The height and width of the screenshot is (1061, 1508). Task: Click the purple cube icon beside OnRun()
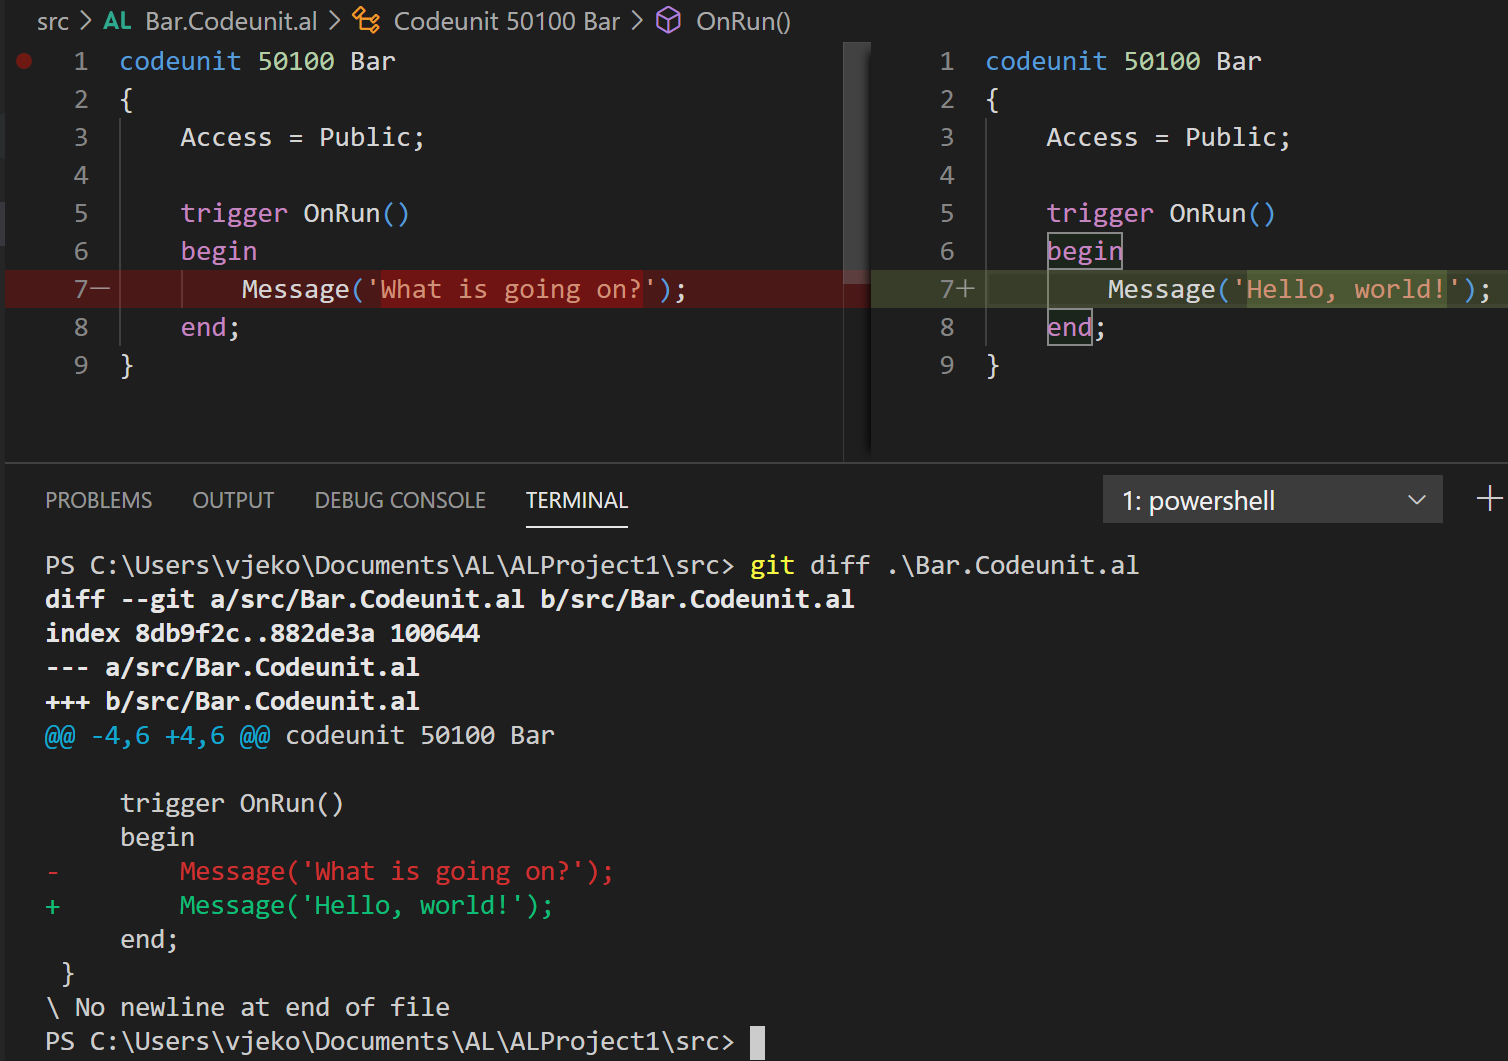[668, 20]
